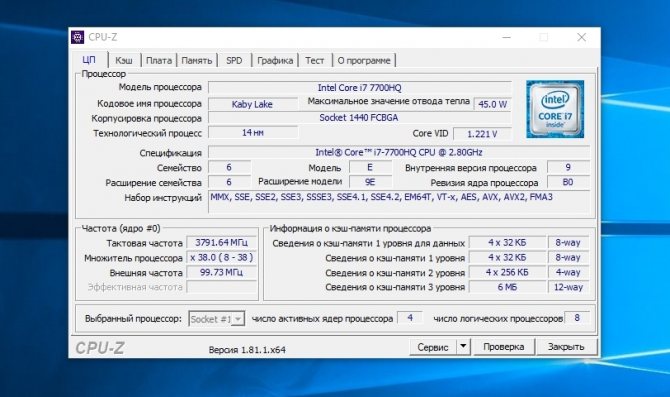The width and height of the screenshot is (670, 397).
Task: Expand the Сервис dropdown arrow
Action: point(463,347)
